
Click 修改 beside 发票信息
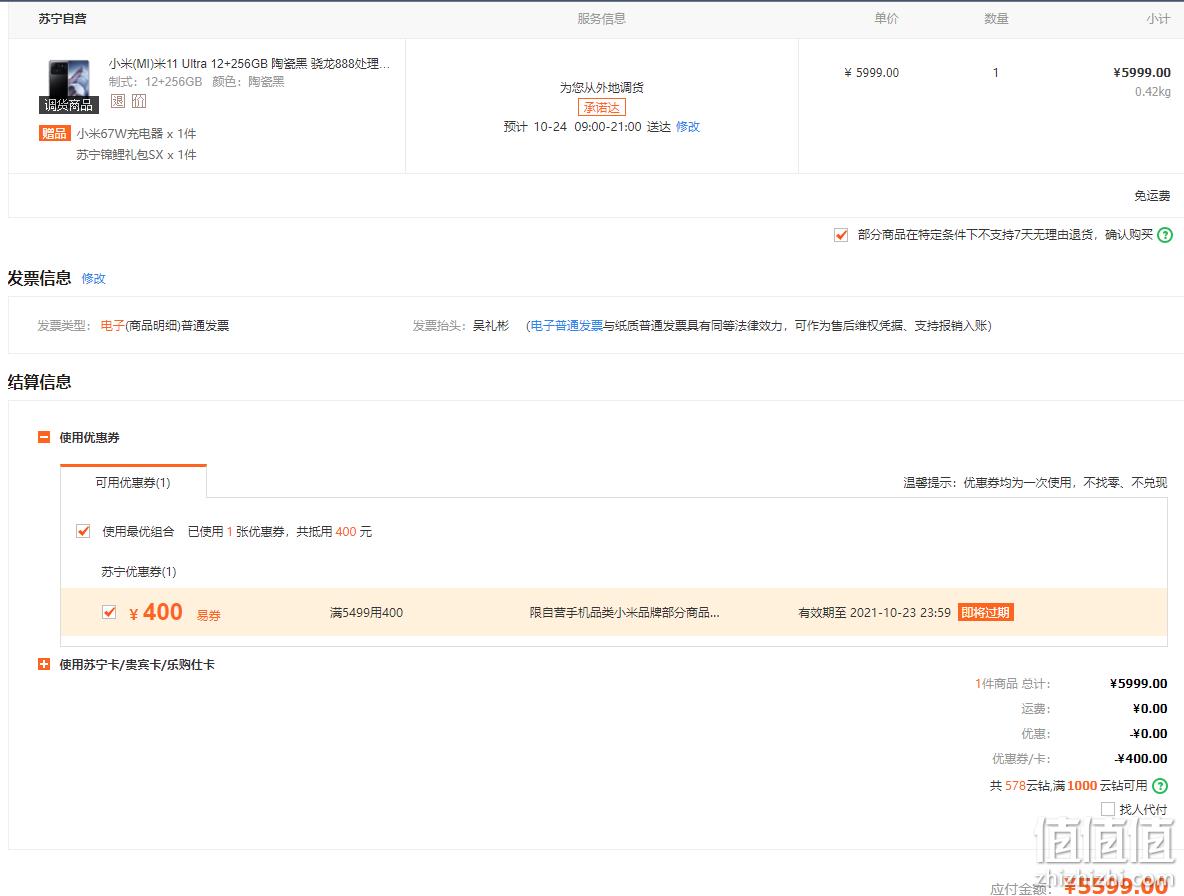(x=94, y=279)
